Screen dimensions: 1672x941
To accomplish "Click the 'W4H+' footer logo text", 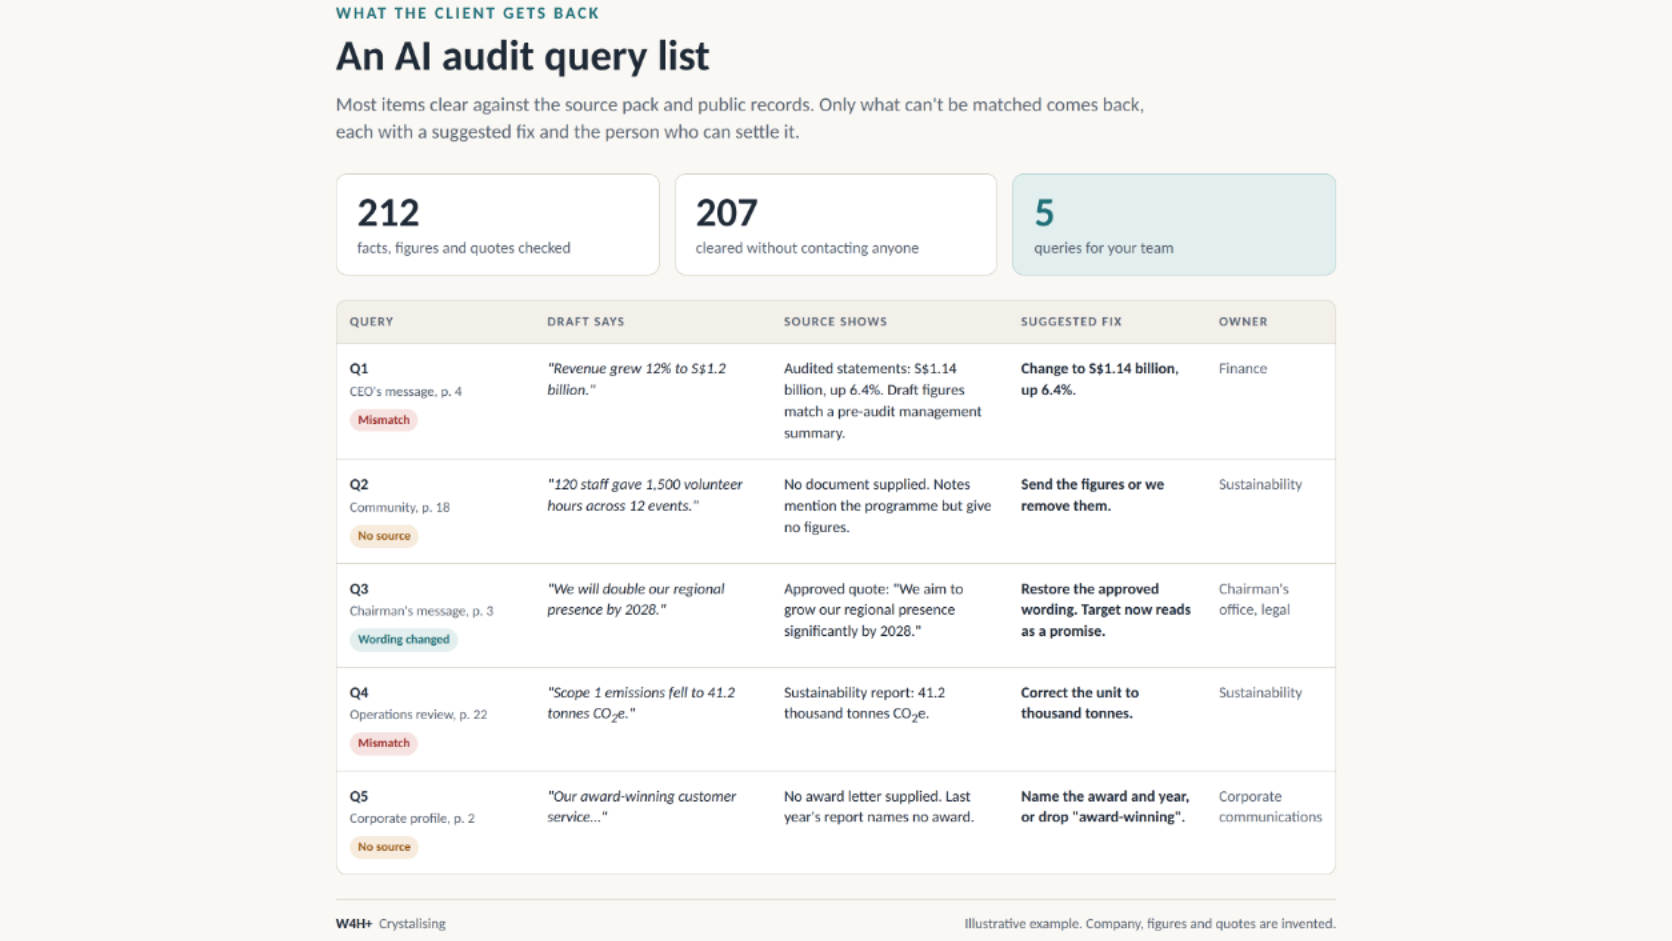I will 354,924.
